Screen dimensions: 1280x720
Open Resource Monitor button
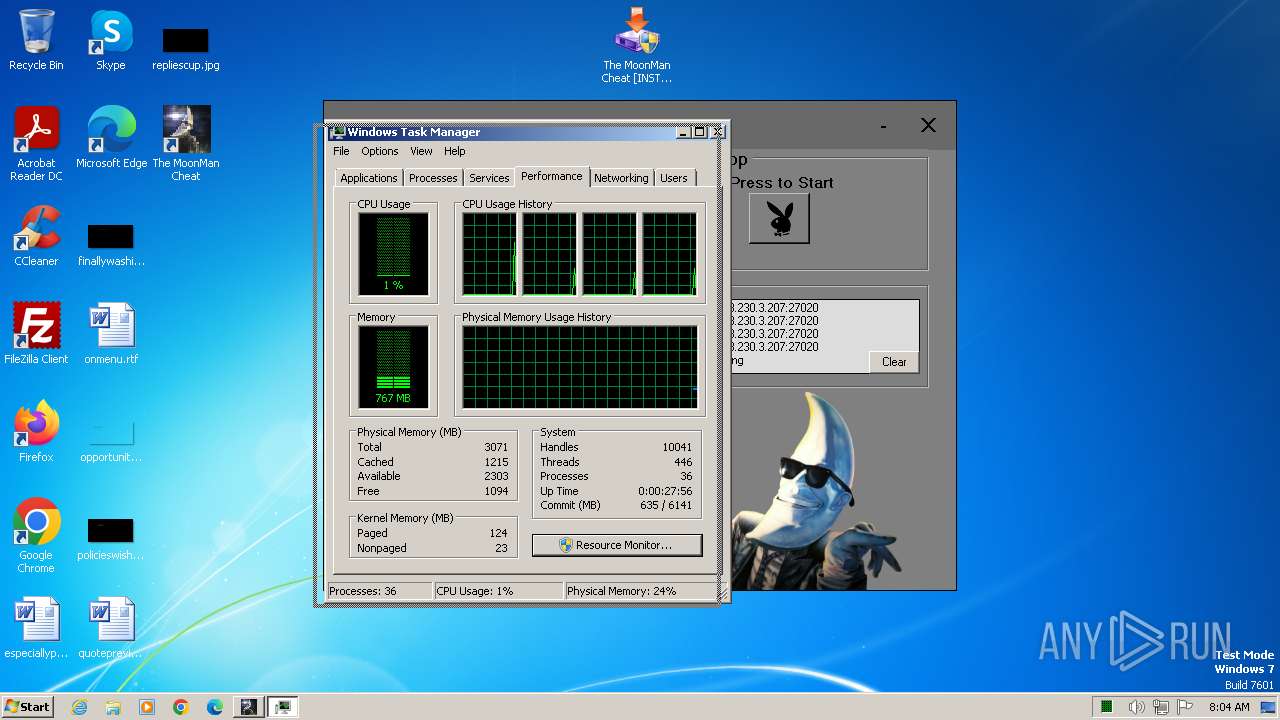(x=617, y=545)
